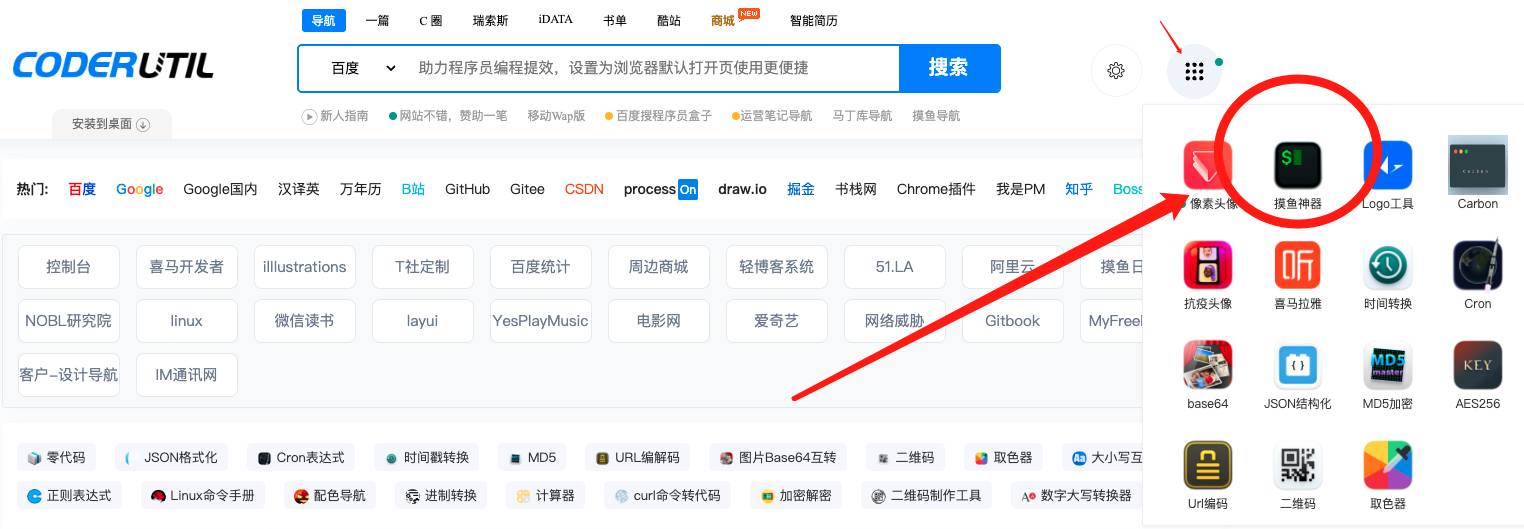1524x529 pixels.
Task: Open the Linux命令手册 tool tag
Action: (x=204, y=495)
